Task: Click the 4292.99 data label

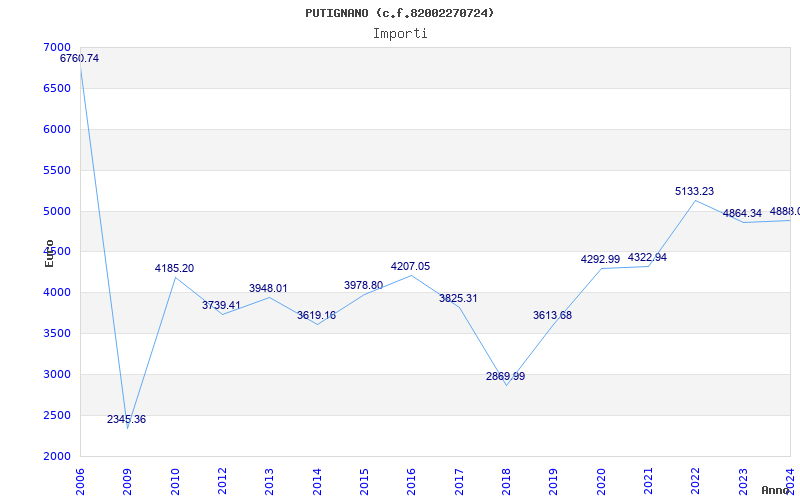Action: pos(601,260)
